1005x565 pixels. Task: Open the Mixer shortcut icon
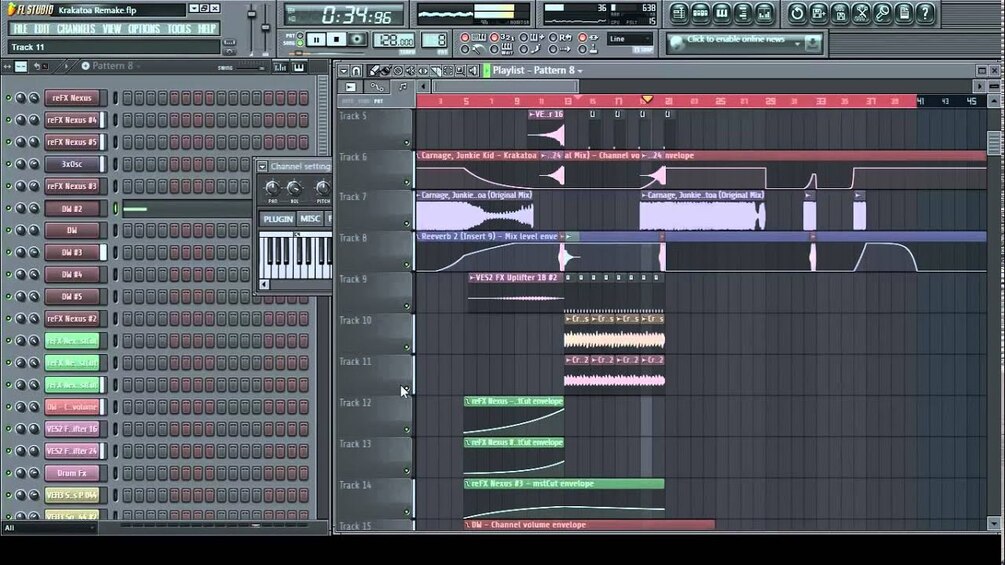tap(764, 13)
